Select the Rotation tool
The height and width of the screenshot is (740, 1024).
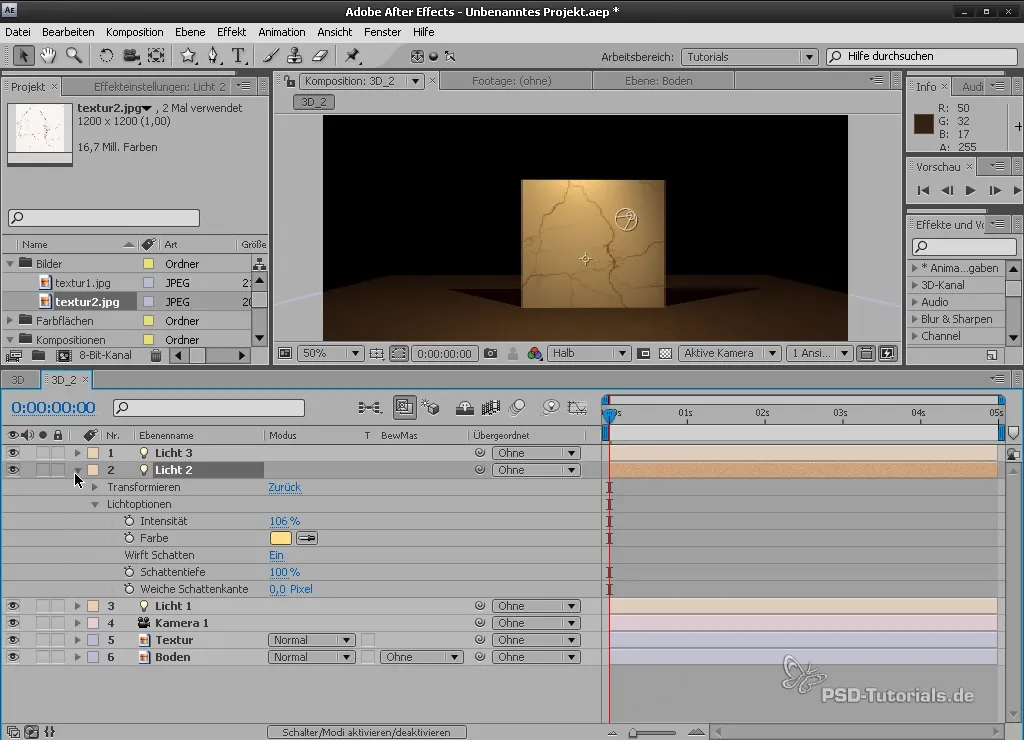tap(106, 56)
